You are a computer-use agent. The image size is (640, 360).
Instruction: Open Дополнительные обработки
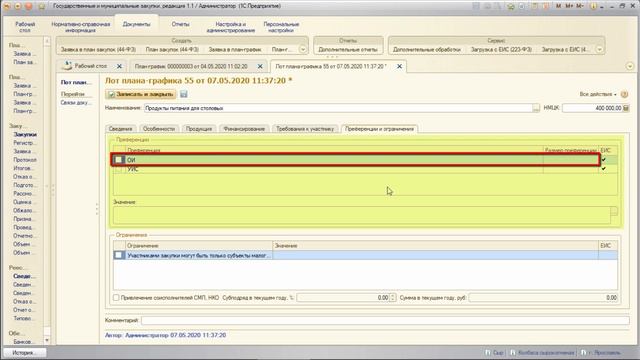pyautogui.click(x=427, y=49)
